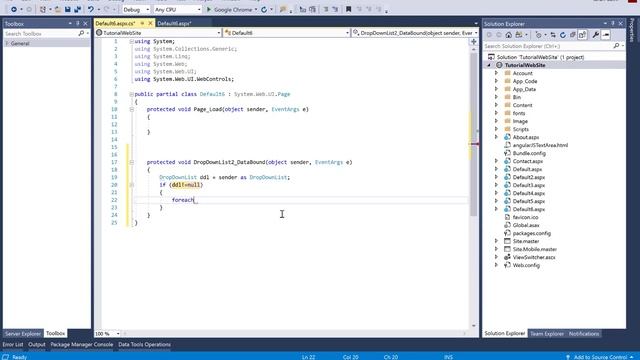Collapse the DropDownList2_DataBound method outline
Image resolution: width=640 pixels, height=360 pixels.
(x=132, y=162)
